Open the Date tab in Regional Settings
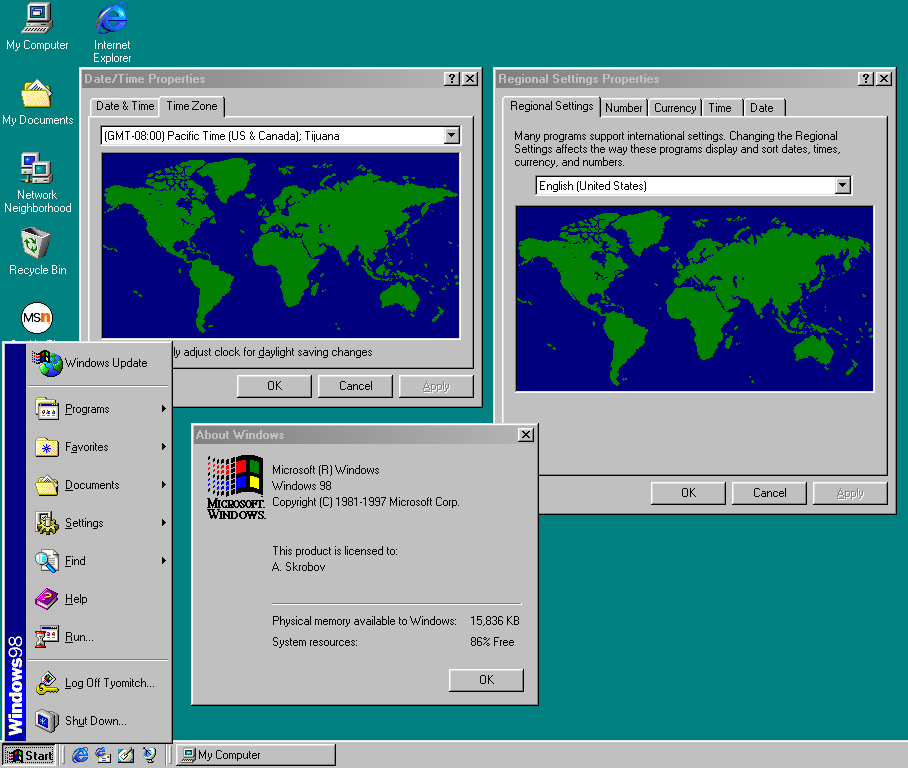Image resolution: width=908 pixels, height=768 pixels. 762,108
